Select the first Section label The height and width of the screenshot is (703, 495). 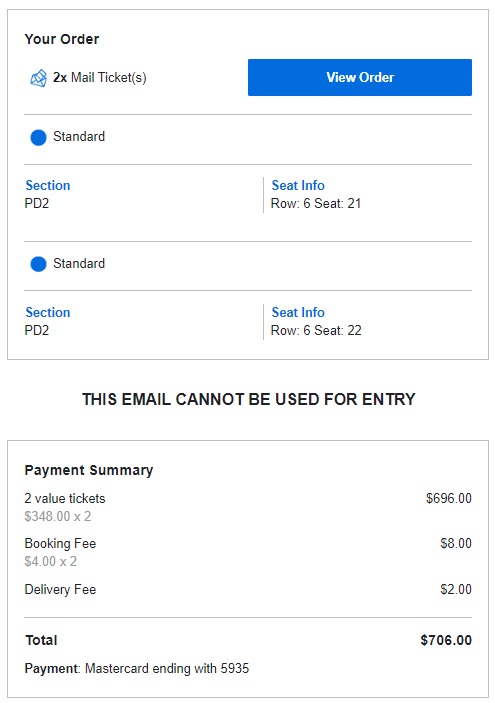click(48, 185)
